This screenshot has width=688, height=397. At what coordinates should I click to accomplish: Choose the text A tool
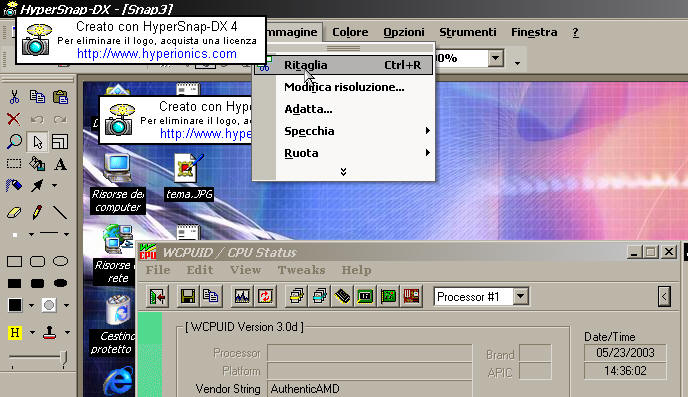tap(61, 165)
